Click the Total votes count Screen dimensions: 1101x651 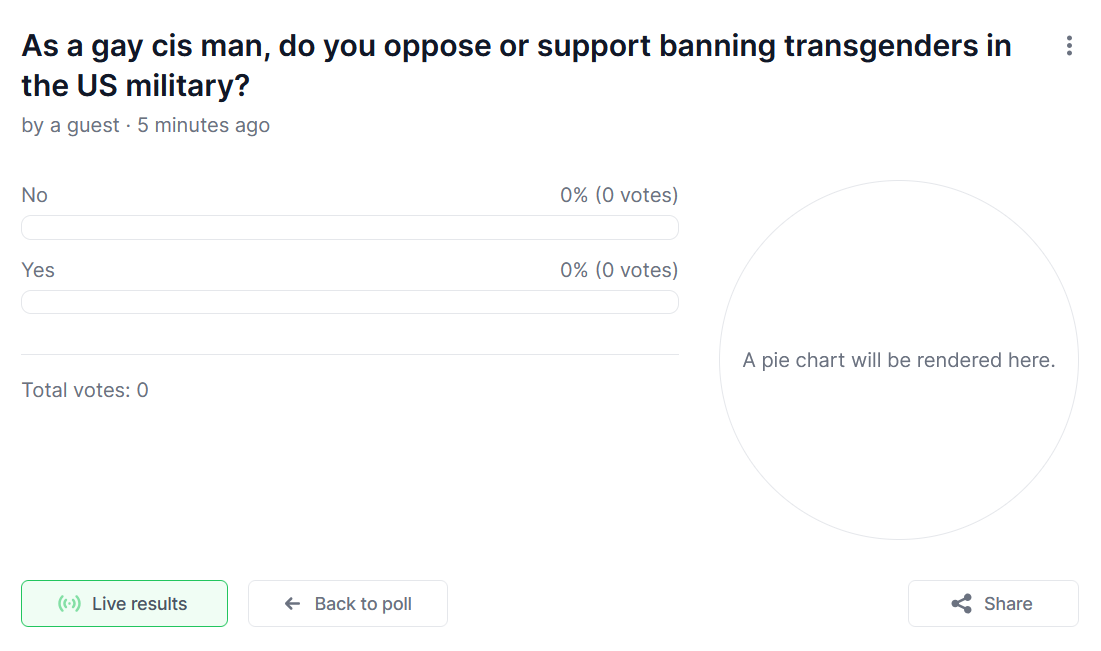[85, 390]
